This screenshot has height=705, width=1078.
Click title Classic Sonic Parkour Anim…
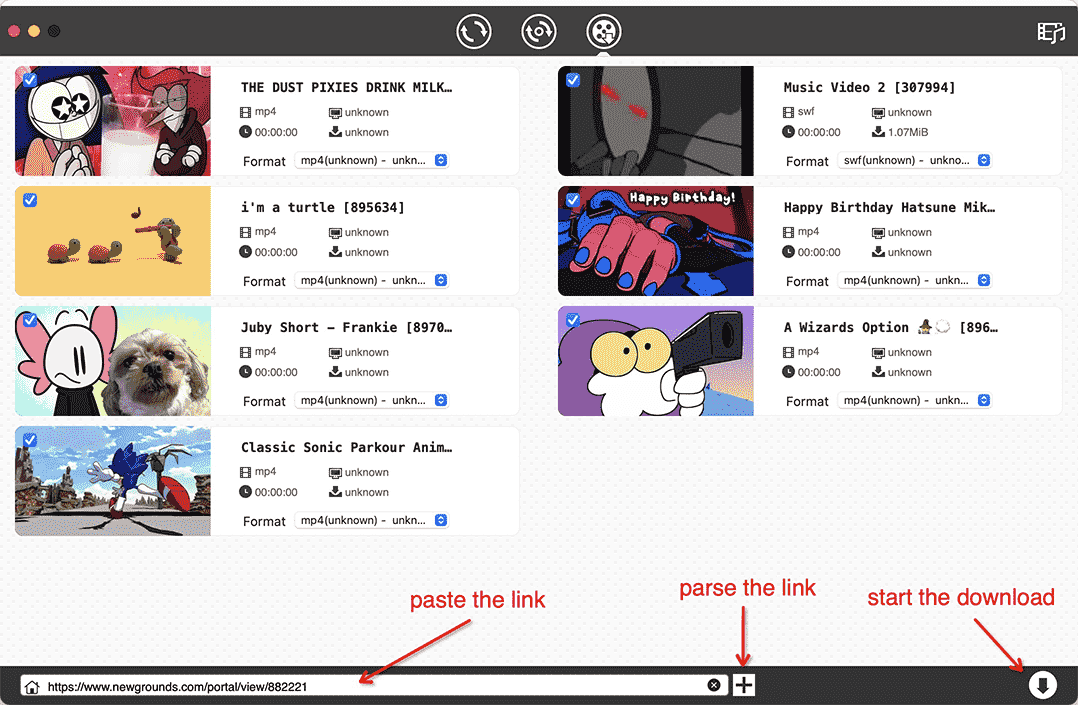click(x=346, y=448)
